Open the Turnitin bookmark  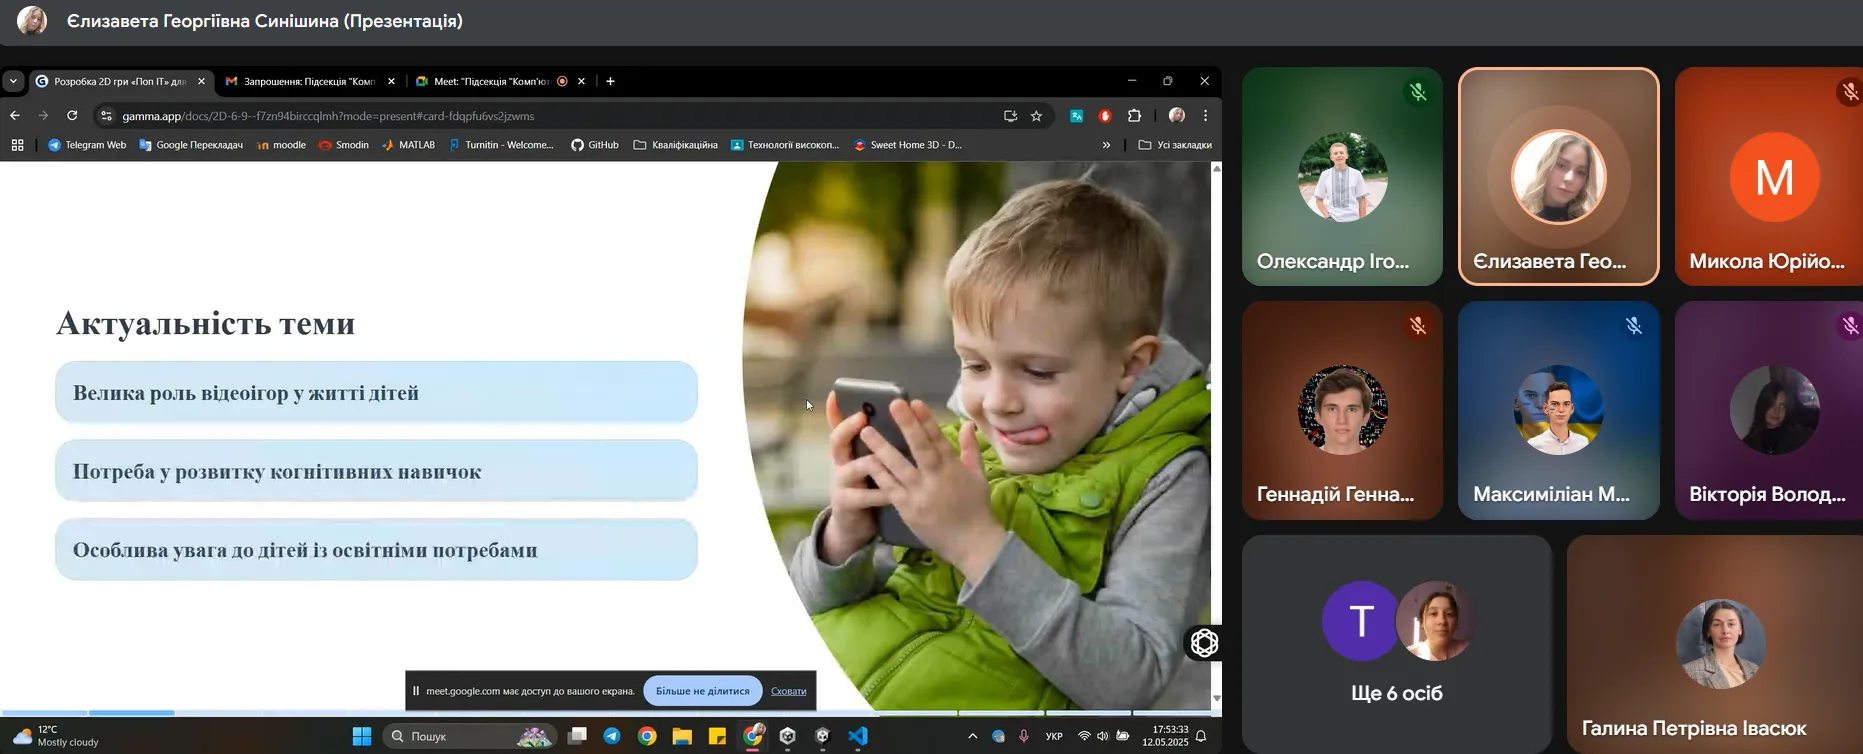coord(501,145)
